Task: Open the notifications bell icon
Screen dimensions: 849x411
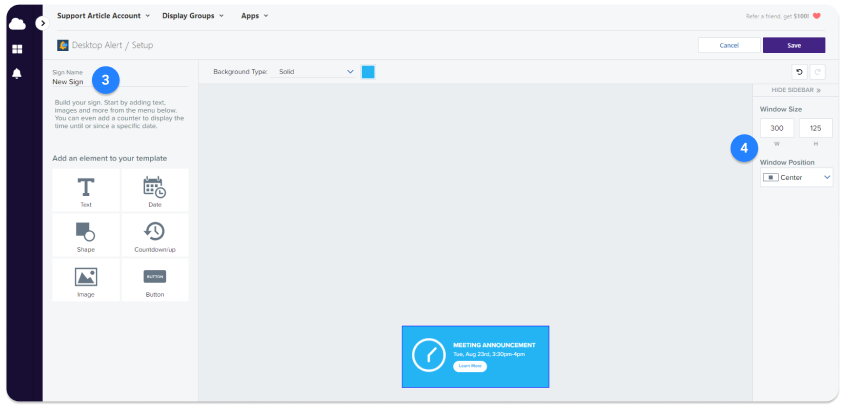Action: click(17, 74)
